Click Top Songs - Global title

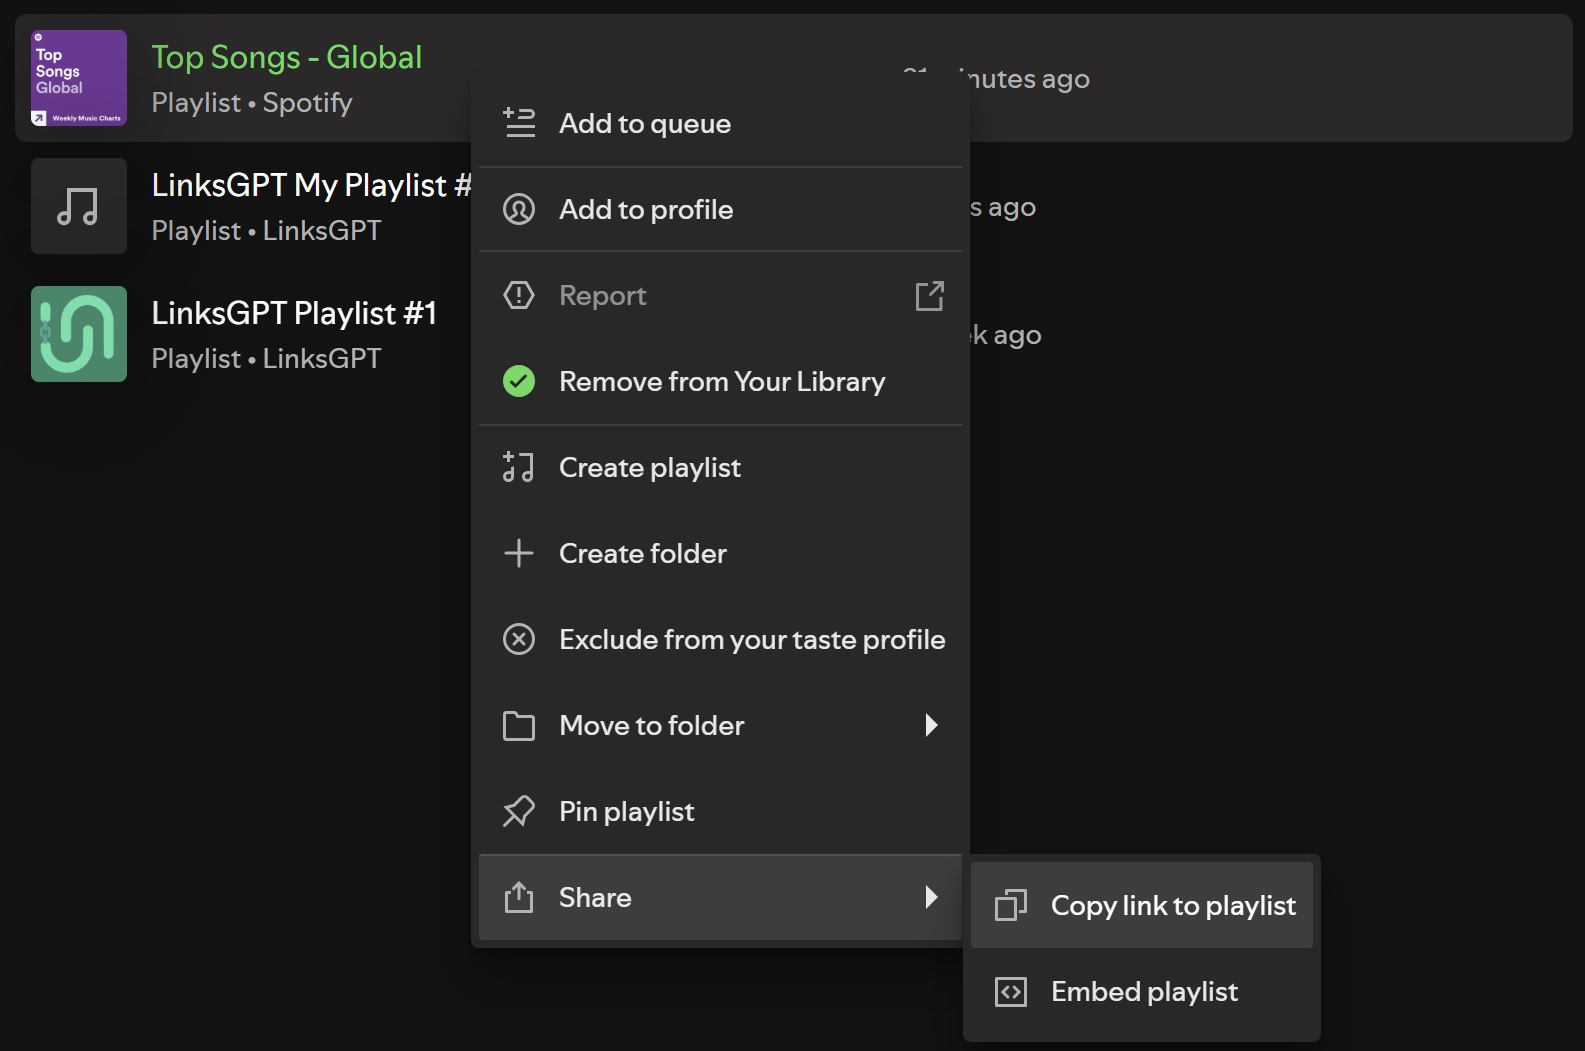(x=287, y=58)
